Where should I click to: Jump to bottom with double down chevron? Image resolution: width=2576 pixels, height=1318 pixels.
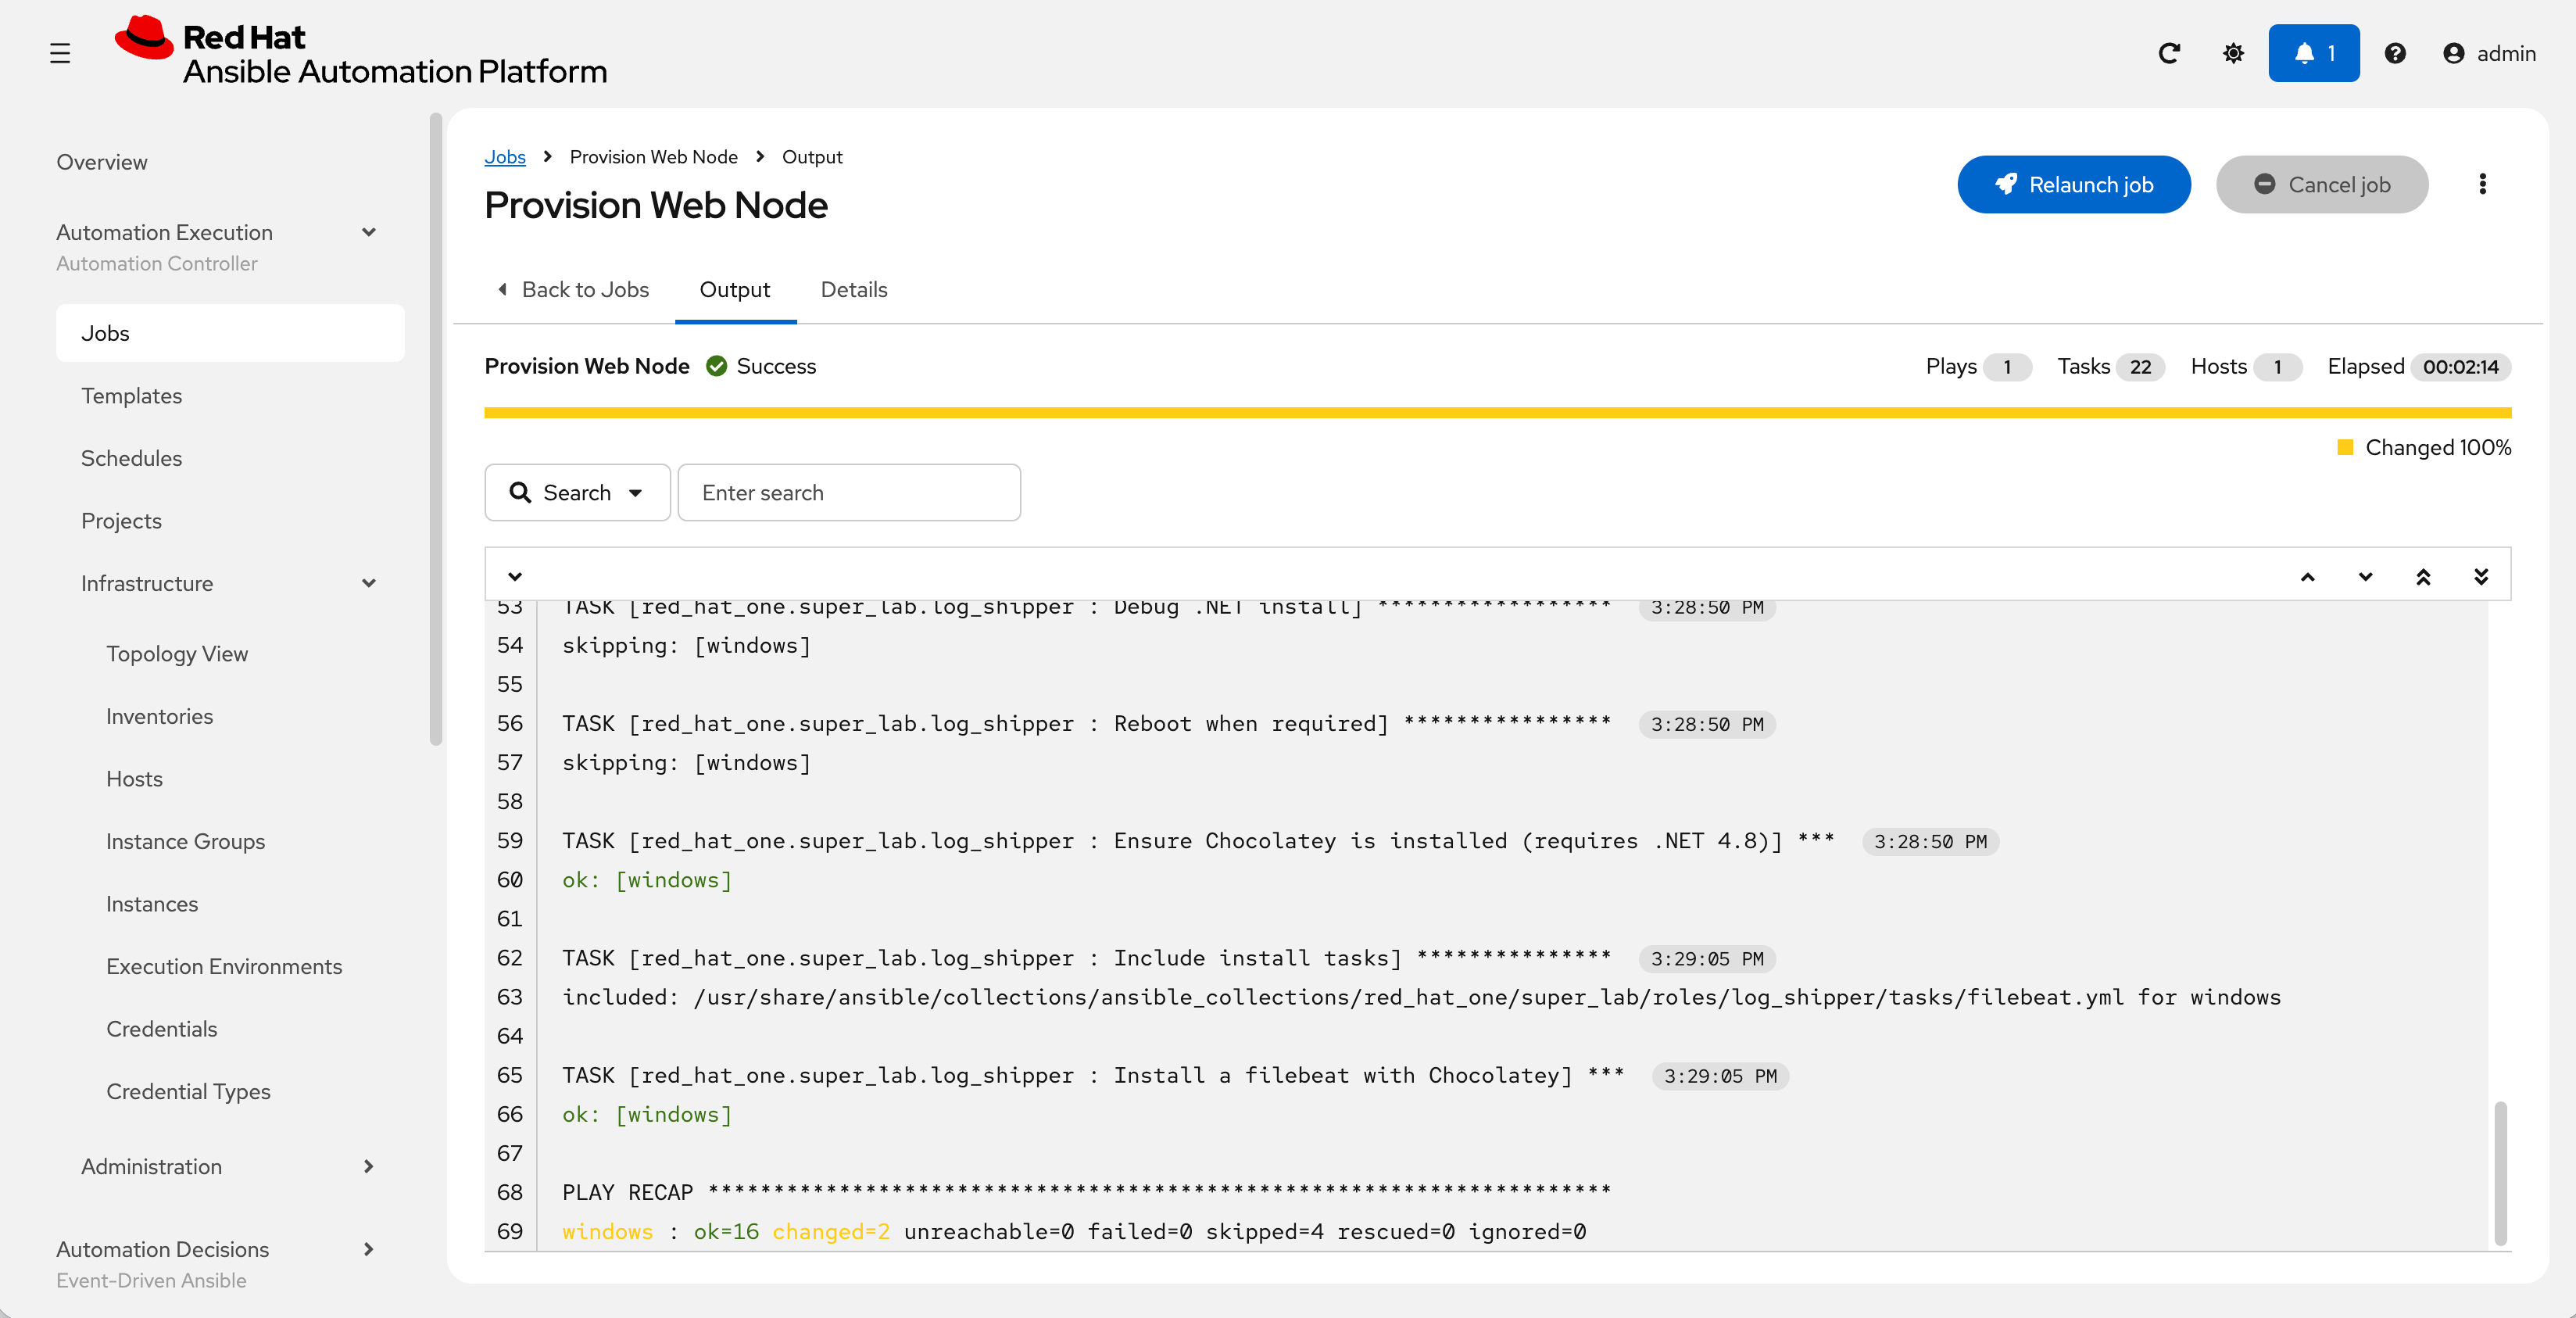click(x=2481, y=577)
